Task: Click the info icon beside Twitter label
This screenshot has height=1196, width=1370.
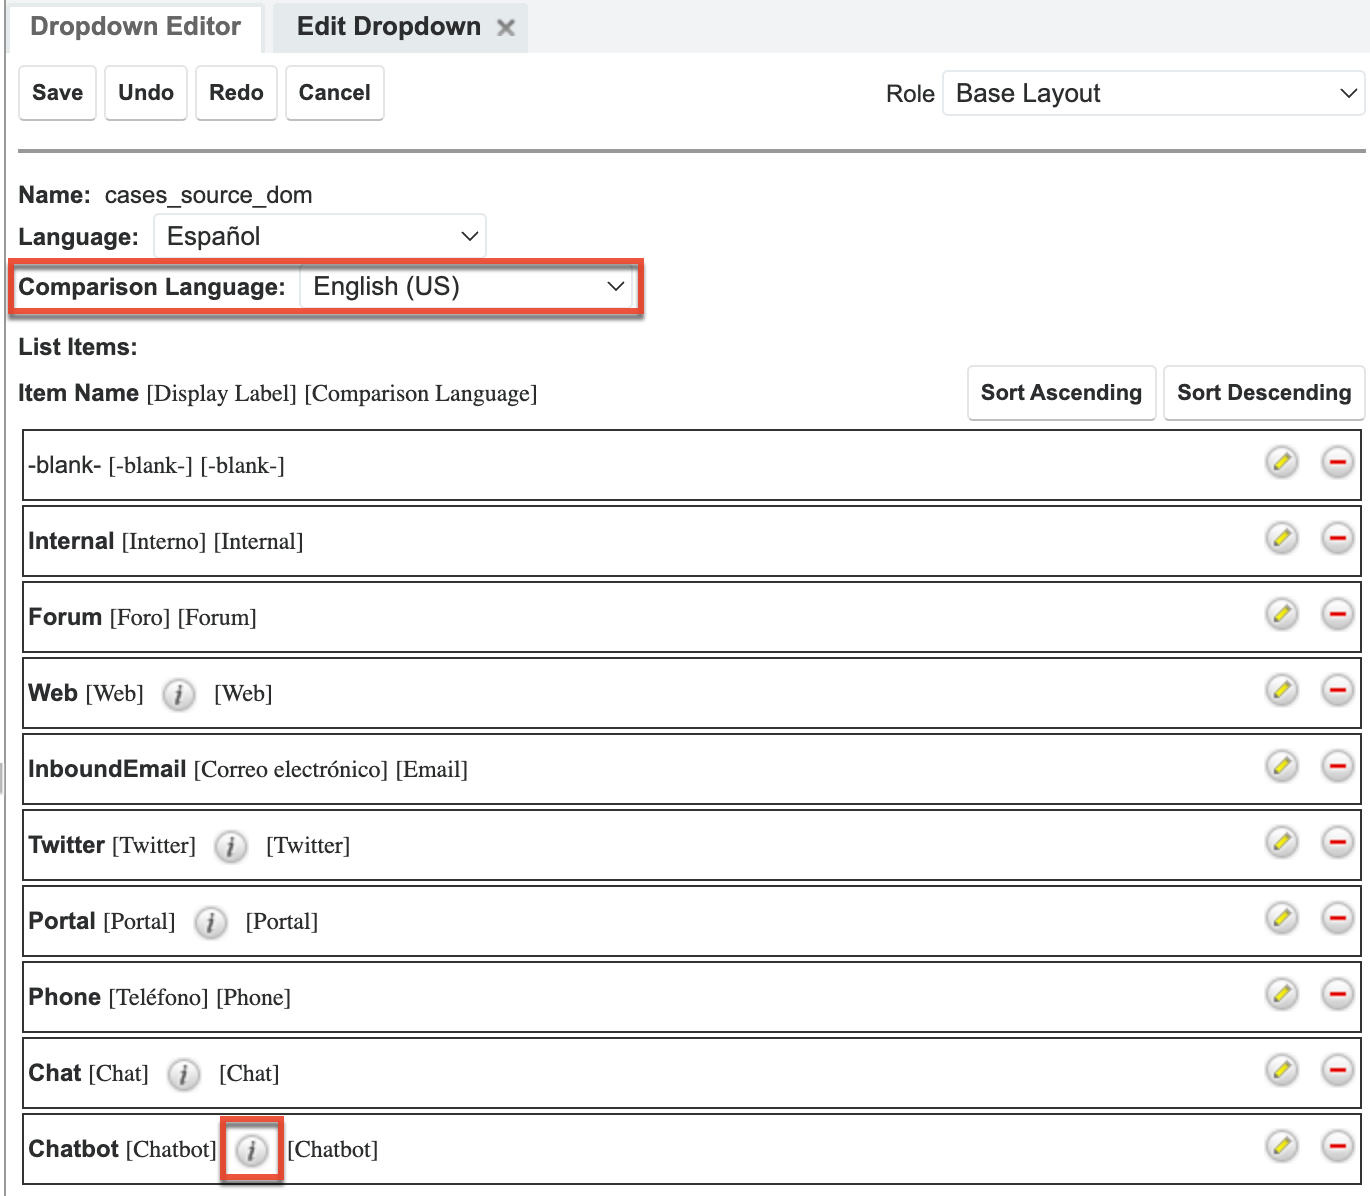Action: [x=231, y=846]
